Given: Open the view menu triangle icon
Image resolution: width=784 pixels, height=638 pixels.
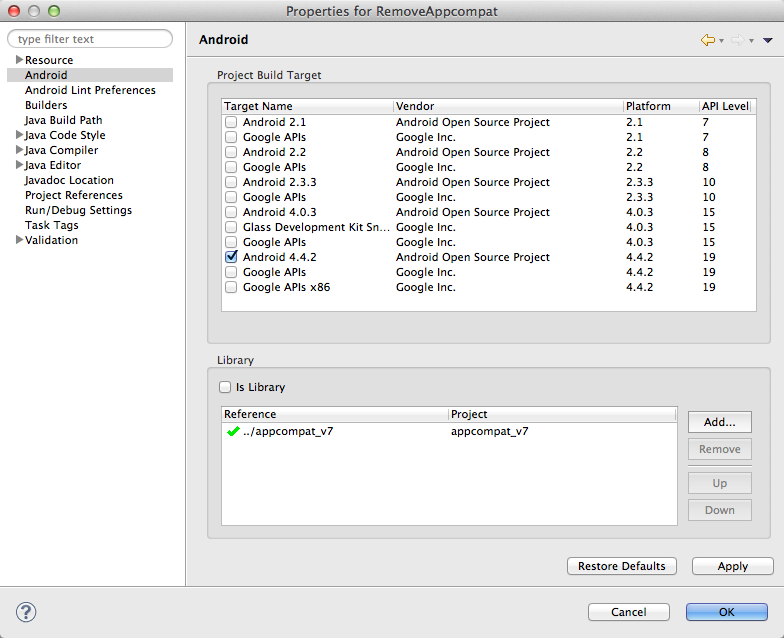Looking at the screenshot, I should 768,40.
